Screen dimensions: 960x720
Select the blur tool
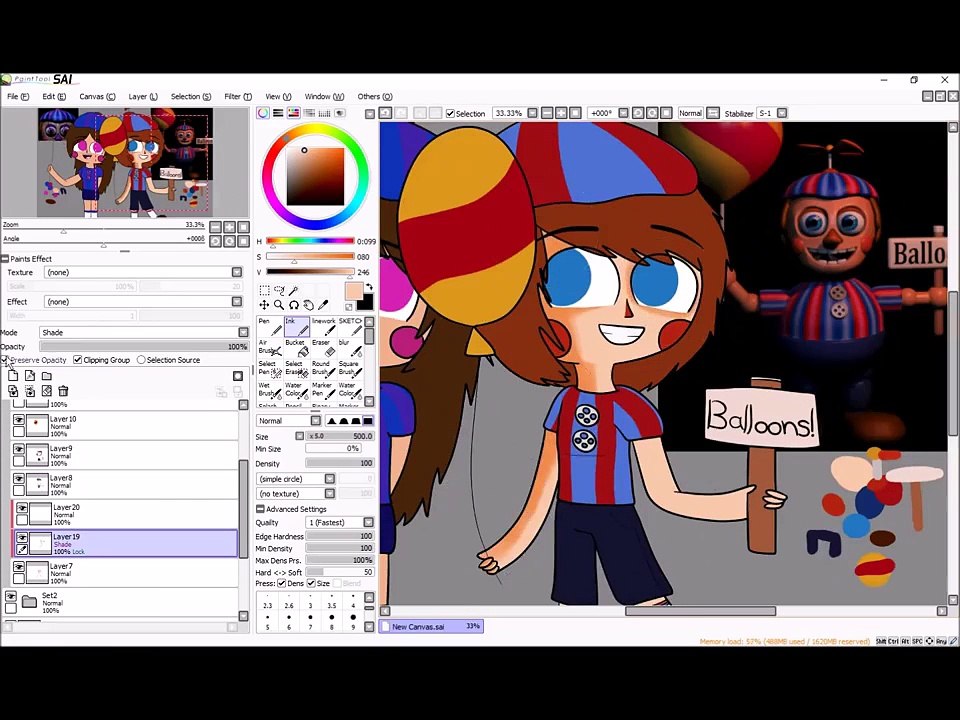(x=350, y=348)
